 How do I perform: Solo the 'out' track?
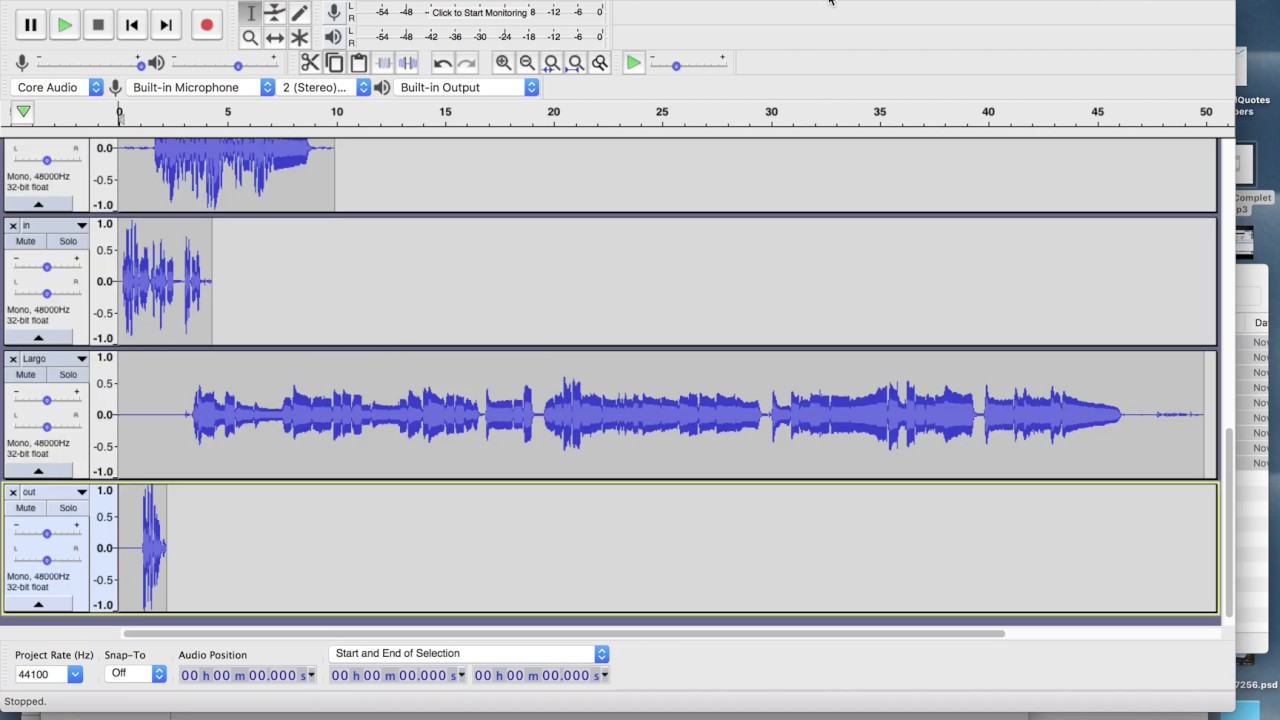point(68,508)
